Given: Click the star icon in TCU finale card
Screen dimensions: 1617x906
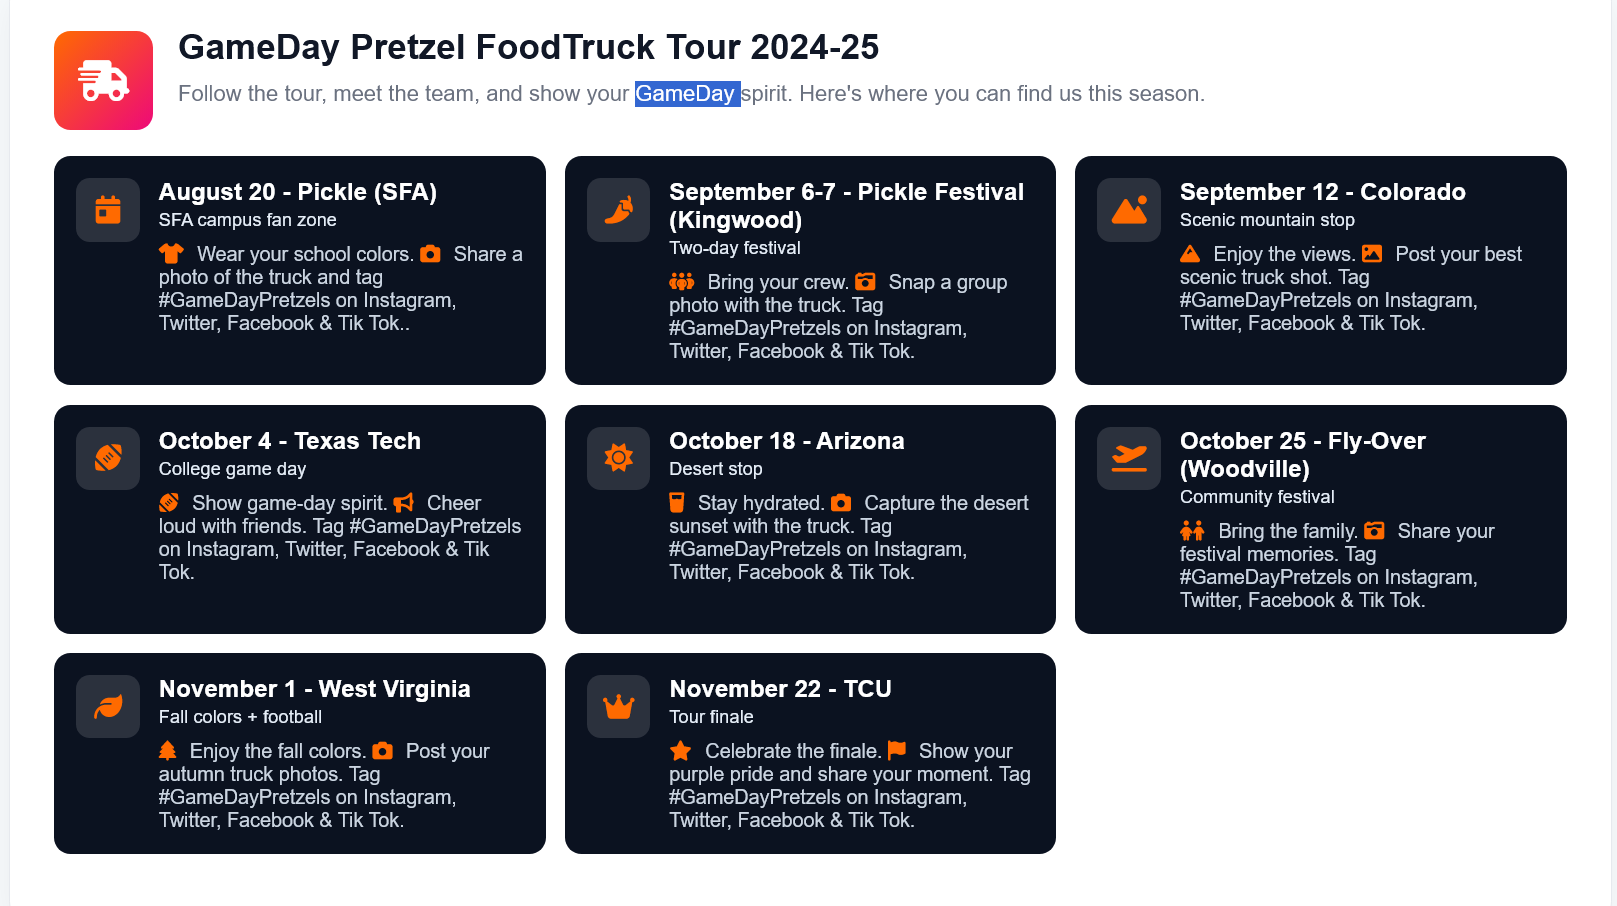Looking at the screenshot, I should (681, 751).
